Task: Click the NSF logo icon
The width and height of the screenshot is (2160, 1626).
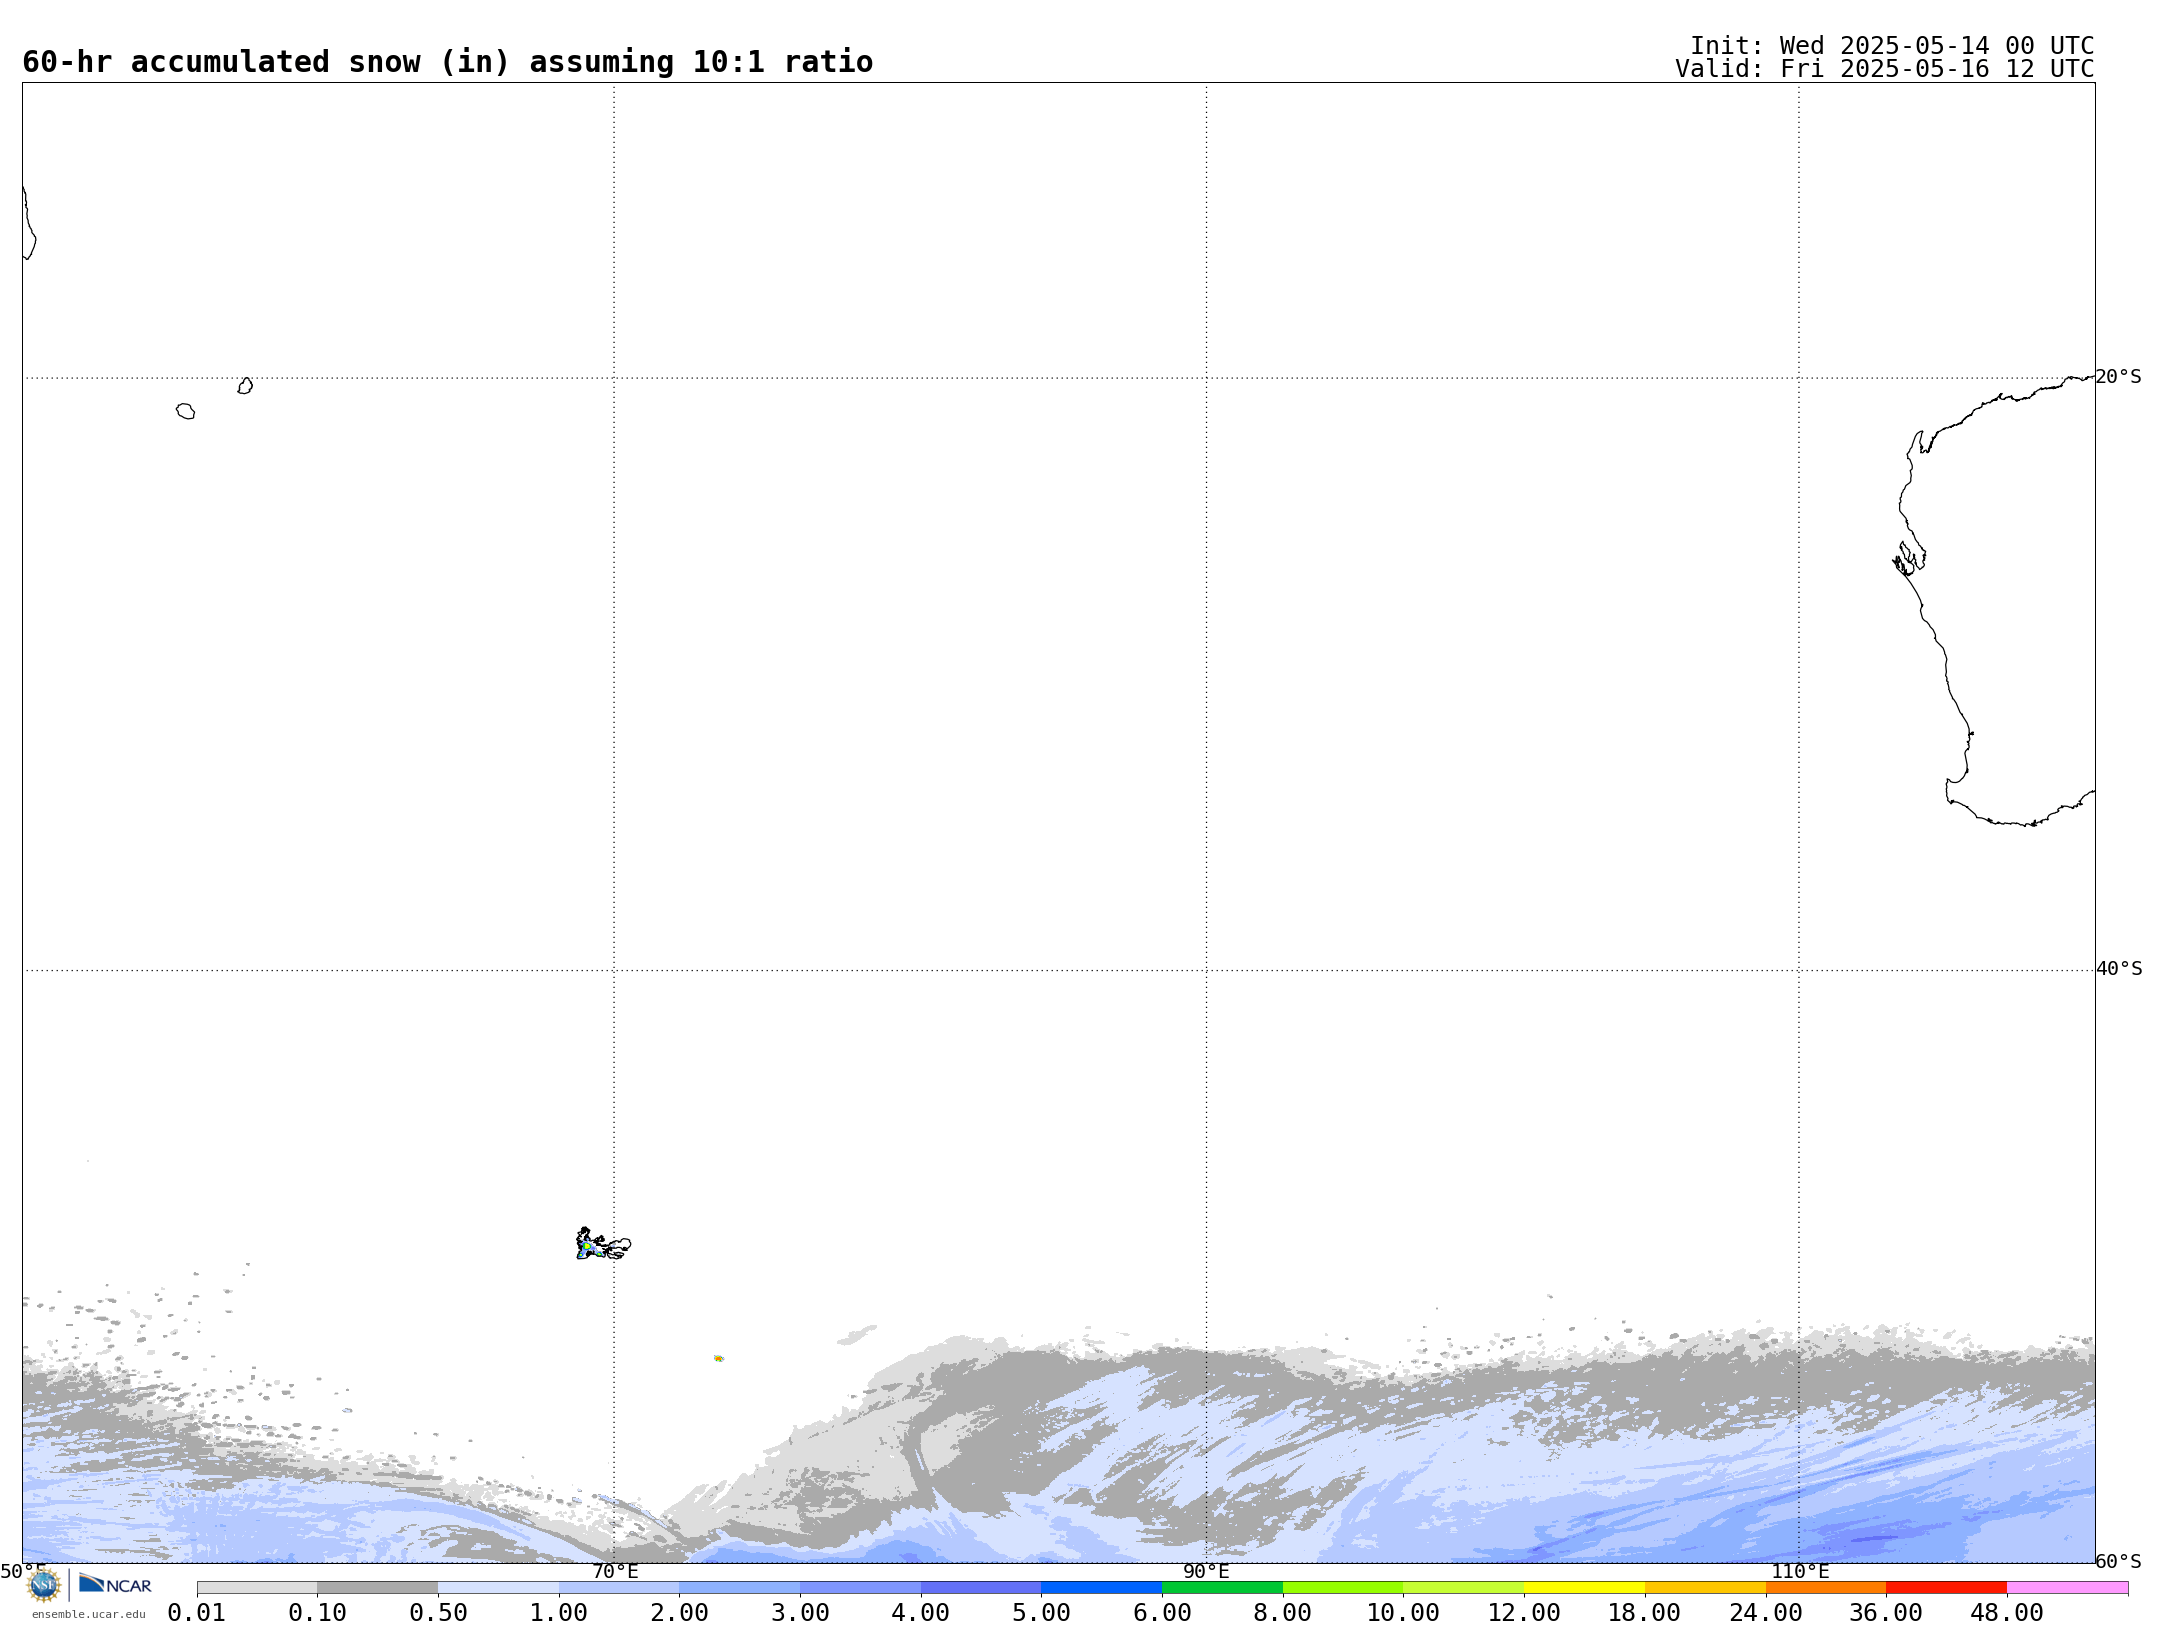Action: click(x=44, y=1585)
